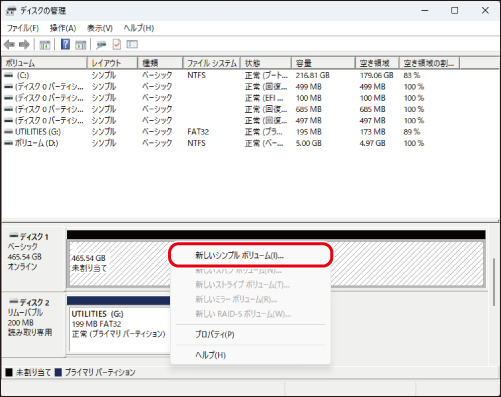Select the ディスク 1 label panel

(33, 258)
